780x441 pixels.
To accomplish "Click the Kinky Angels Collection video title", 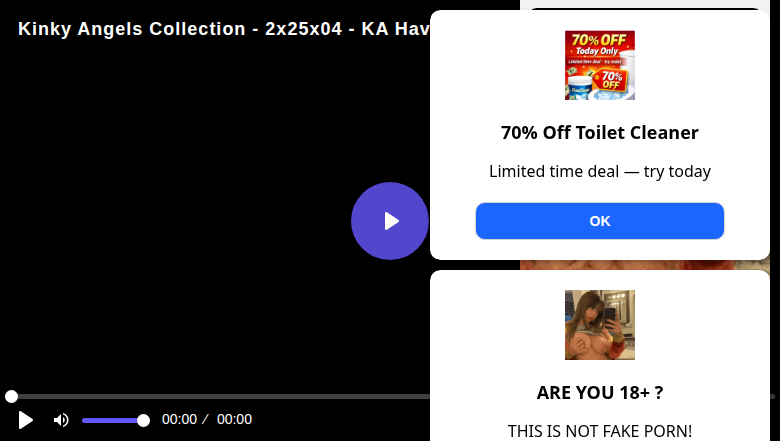I will tap(224, 29).
